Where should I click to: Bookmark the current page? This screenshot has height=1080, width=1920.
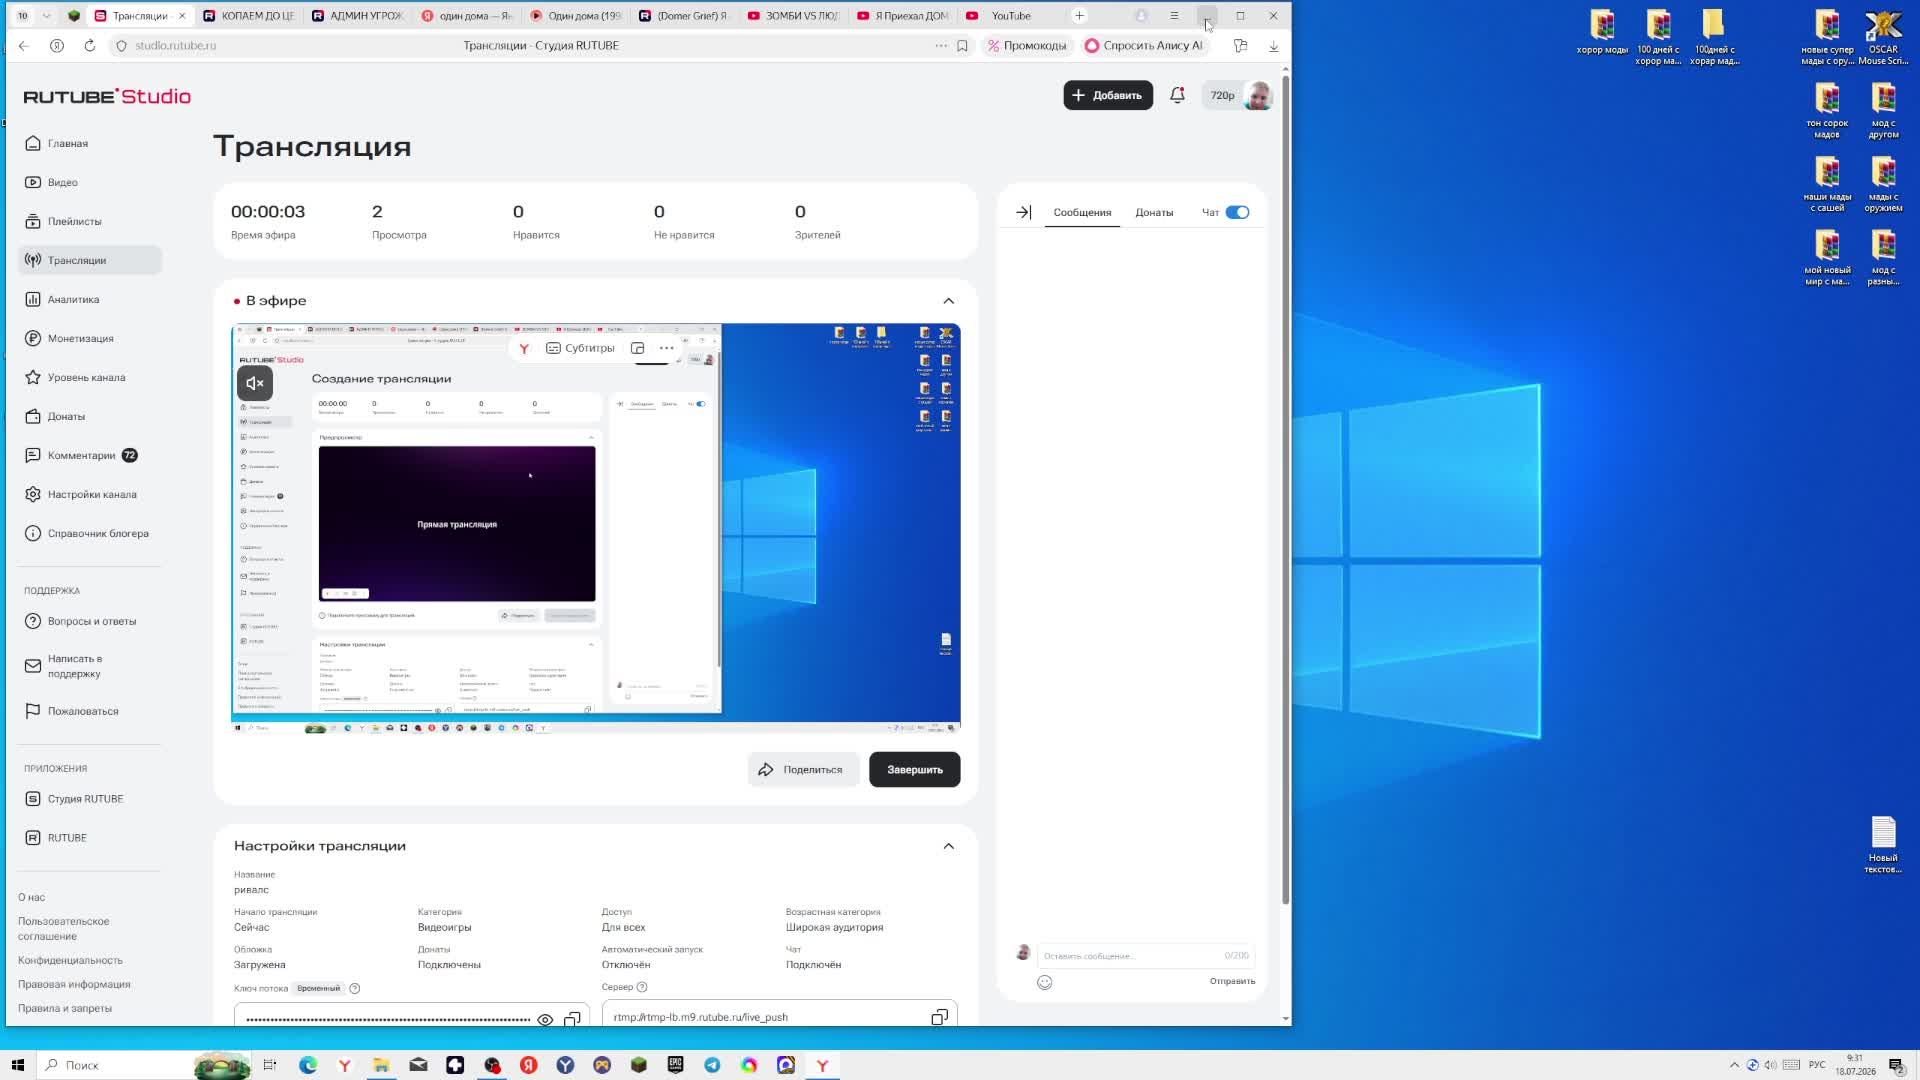962,45
